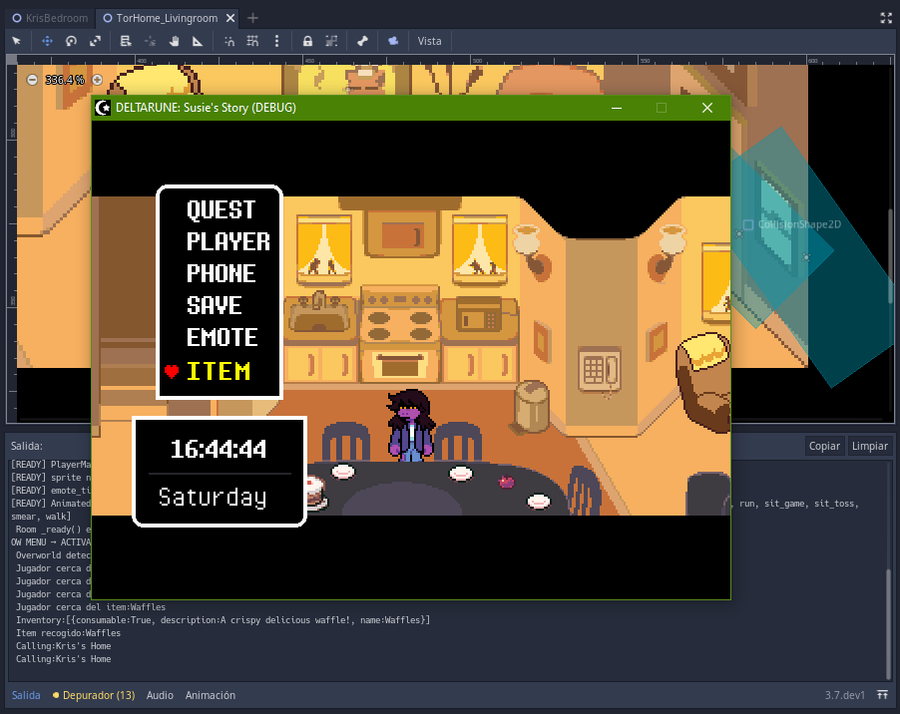Lock the selected node with padlock icon

308,41
